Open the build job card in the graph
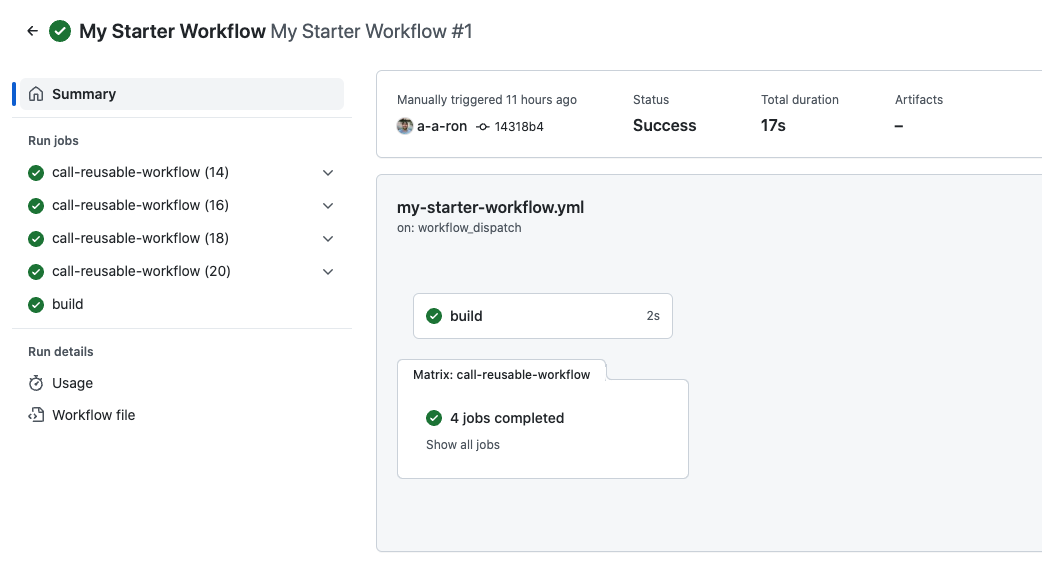 pyautogui.click(x=543, y=316)
